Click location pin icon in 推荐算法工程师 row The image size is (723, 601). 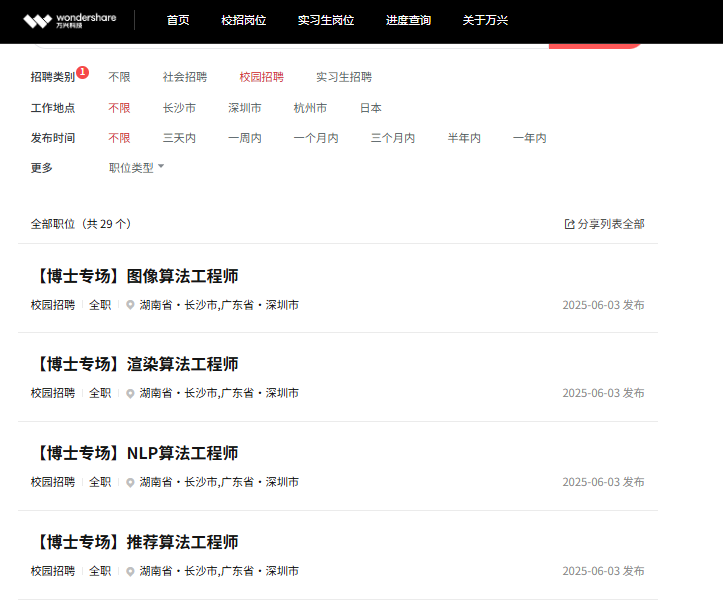pyautogui.click(x=130, y=571)
